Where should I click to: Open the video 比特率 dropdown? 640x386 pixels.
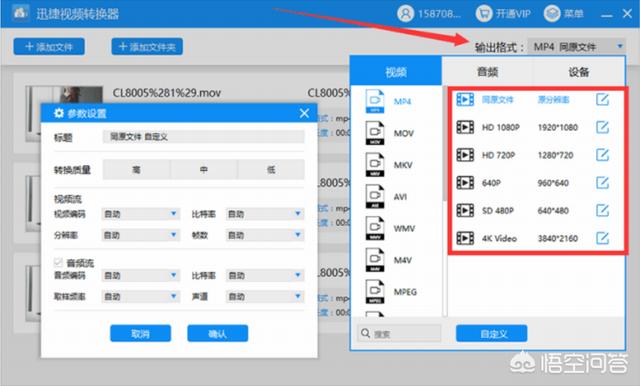[x=264, y=214]
